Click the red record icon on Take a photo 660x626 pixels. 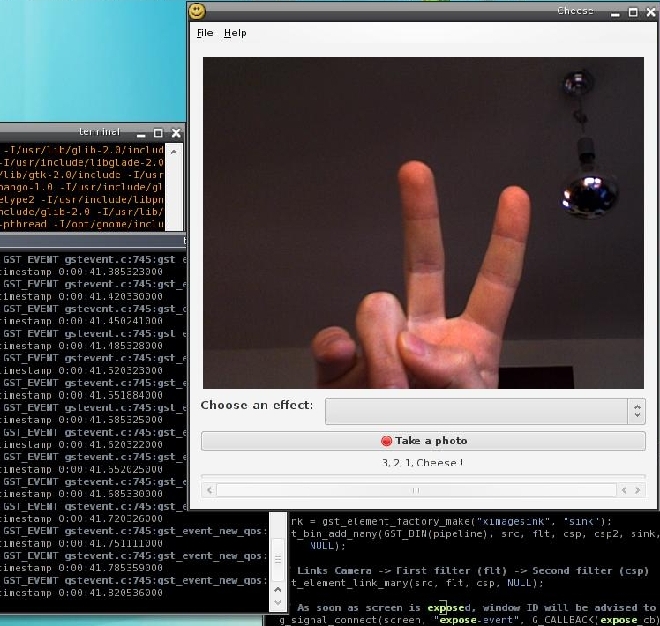click(386, 441)
